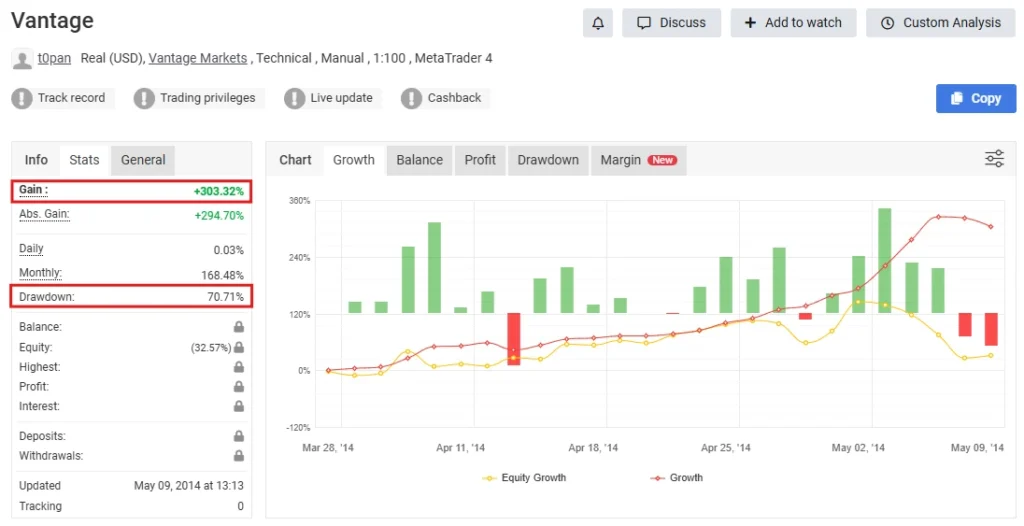Click the Add to watch button
This screenshot has height=526, width=1024.
pyautogui.click(x=793, y=23)
